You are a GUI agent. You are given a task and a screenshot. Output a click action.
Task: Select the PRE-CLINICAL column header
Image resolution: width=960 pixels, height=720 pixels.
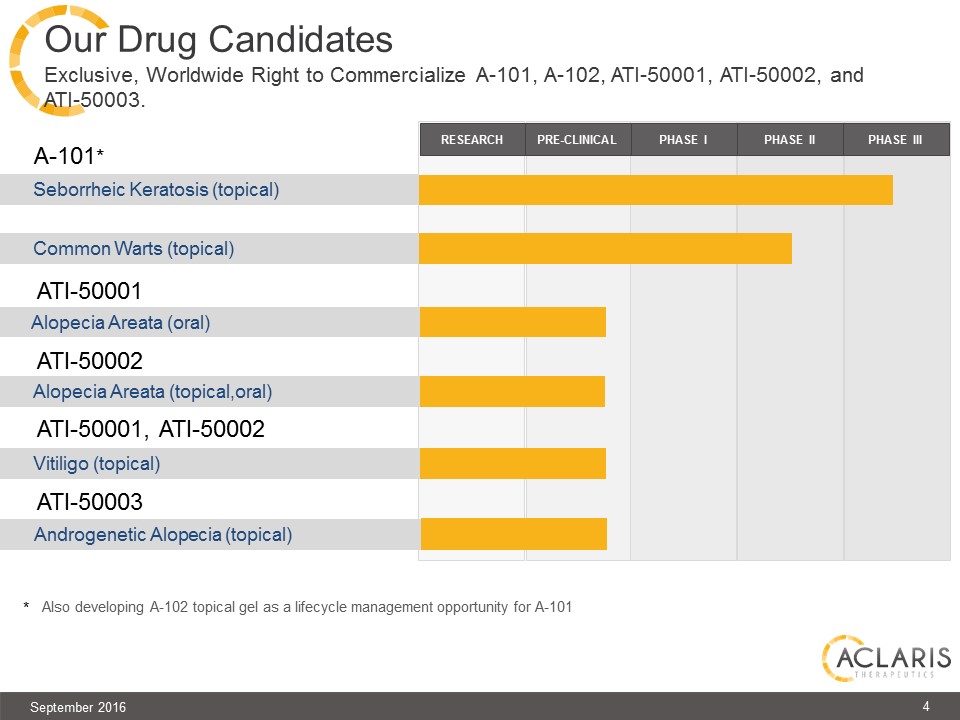coord(577,140)
